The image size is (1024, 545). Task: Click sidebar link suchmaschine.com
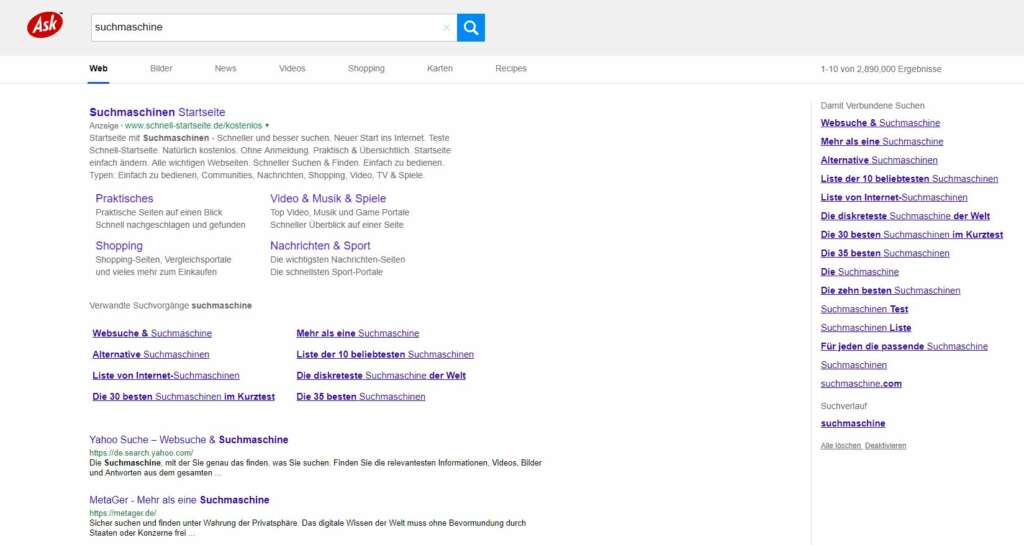coord(861,384)
